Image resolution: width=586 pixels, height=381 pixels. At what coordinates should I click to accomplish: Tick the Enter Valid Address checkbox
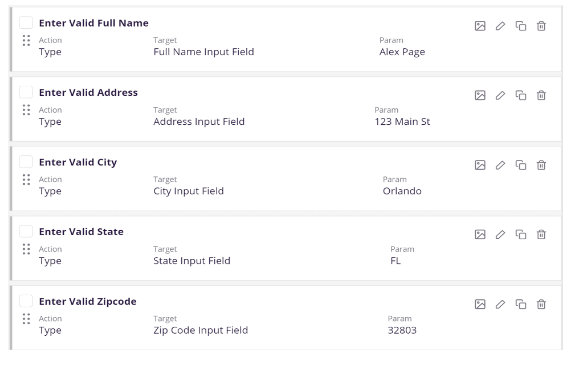(x=26, y=92)
